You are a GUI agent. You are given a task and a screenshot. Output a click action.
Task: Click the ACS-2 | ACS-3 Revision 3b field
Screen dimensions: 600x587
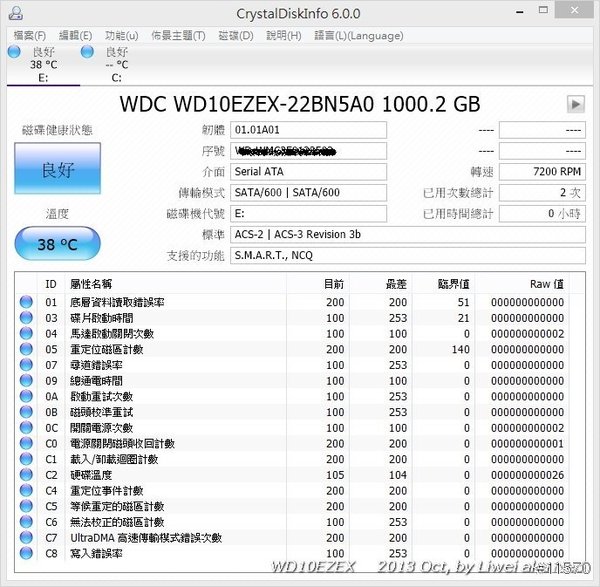[x=408, y=234]
